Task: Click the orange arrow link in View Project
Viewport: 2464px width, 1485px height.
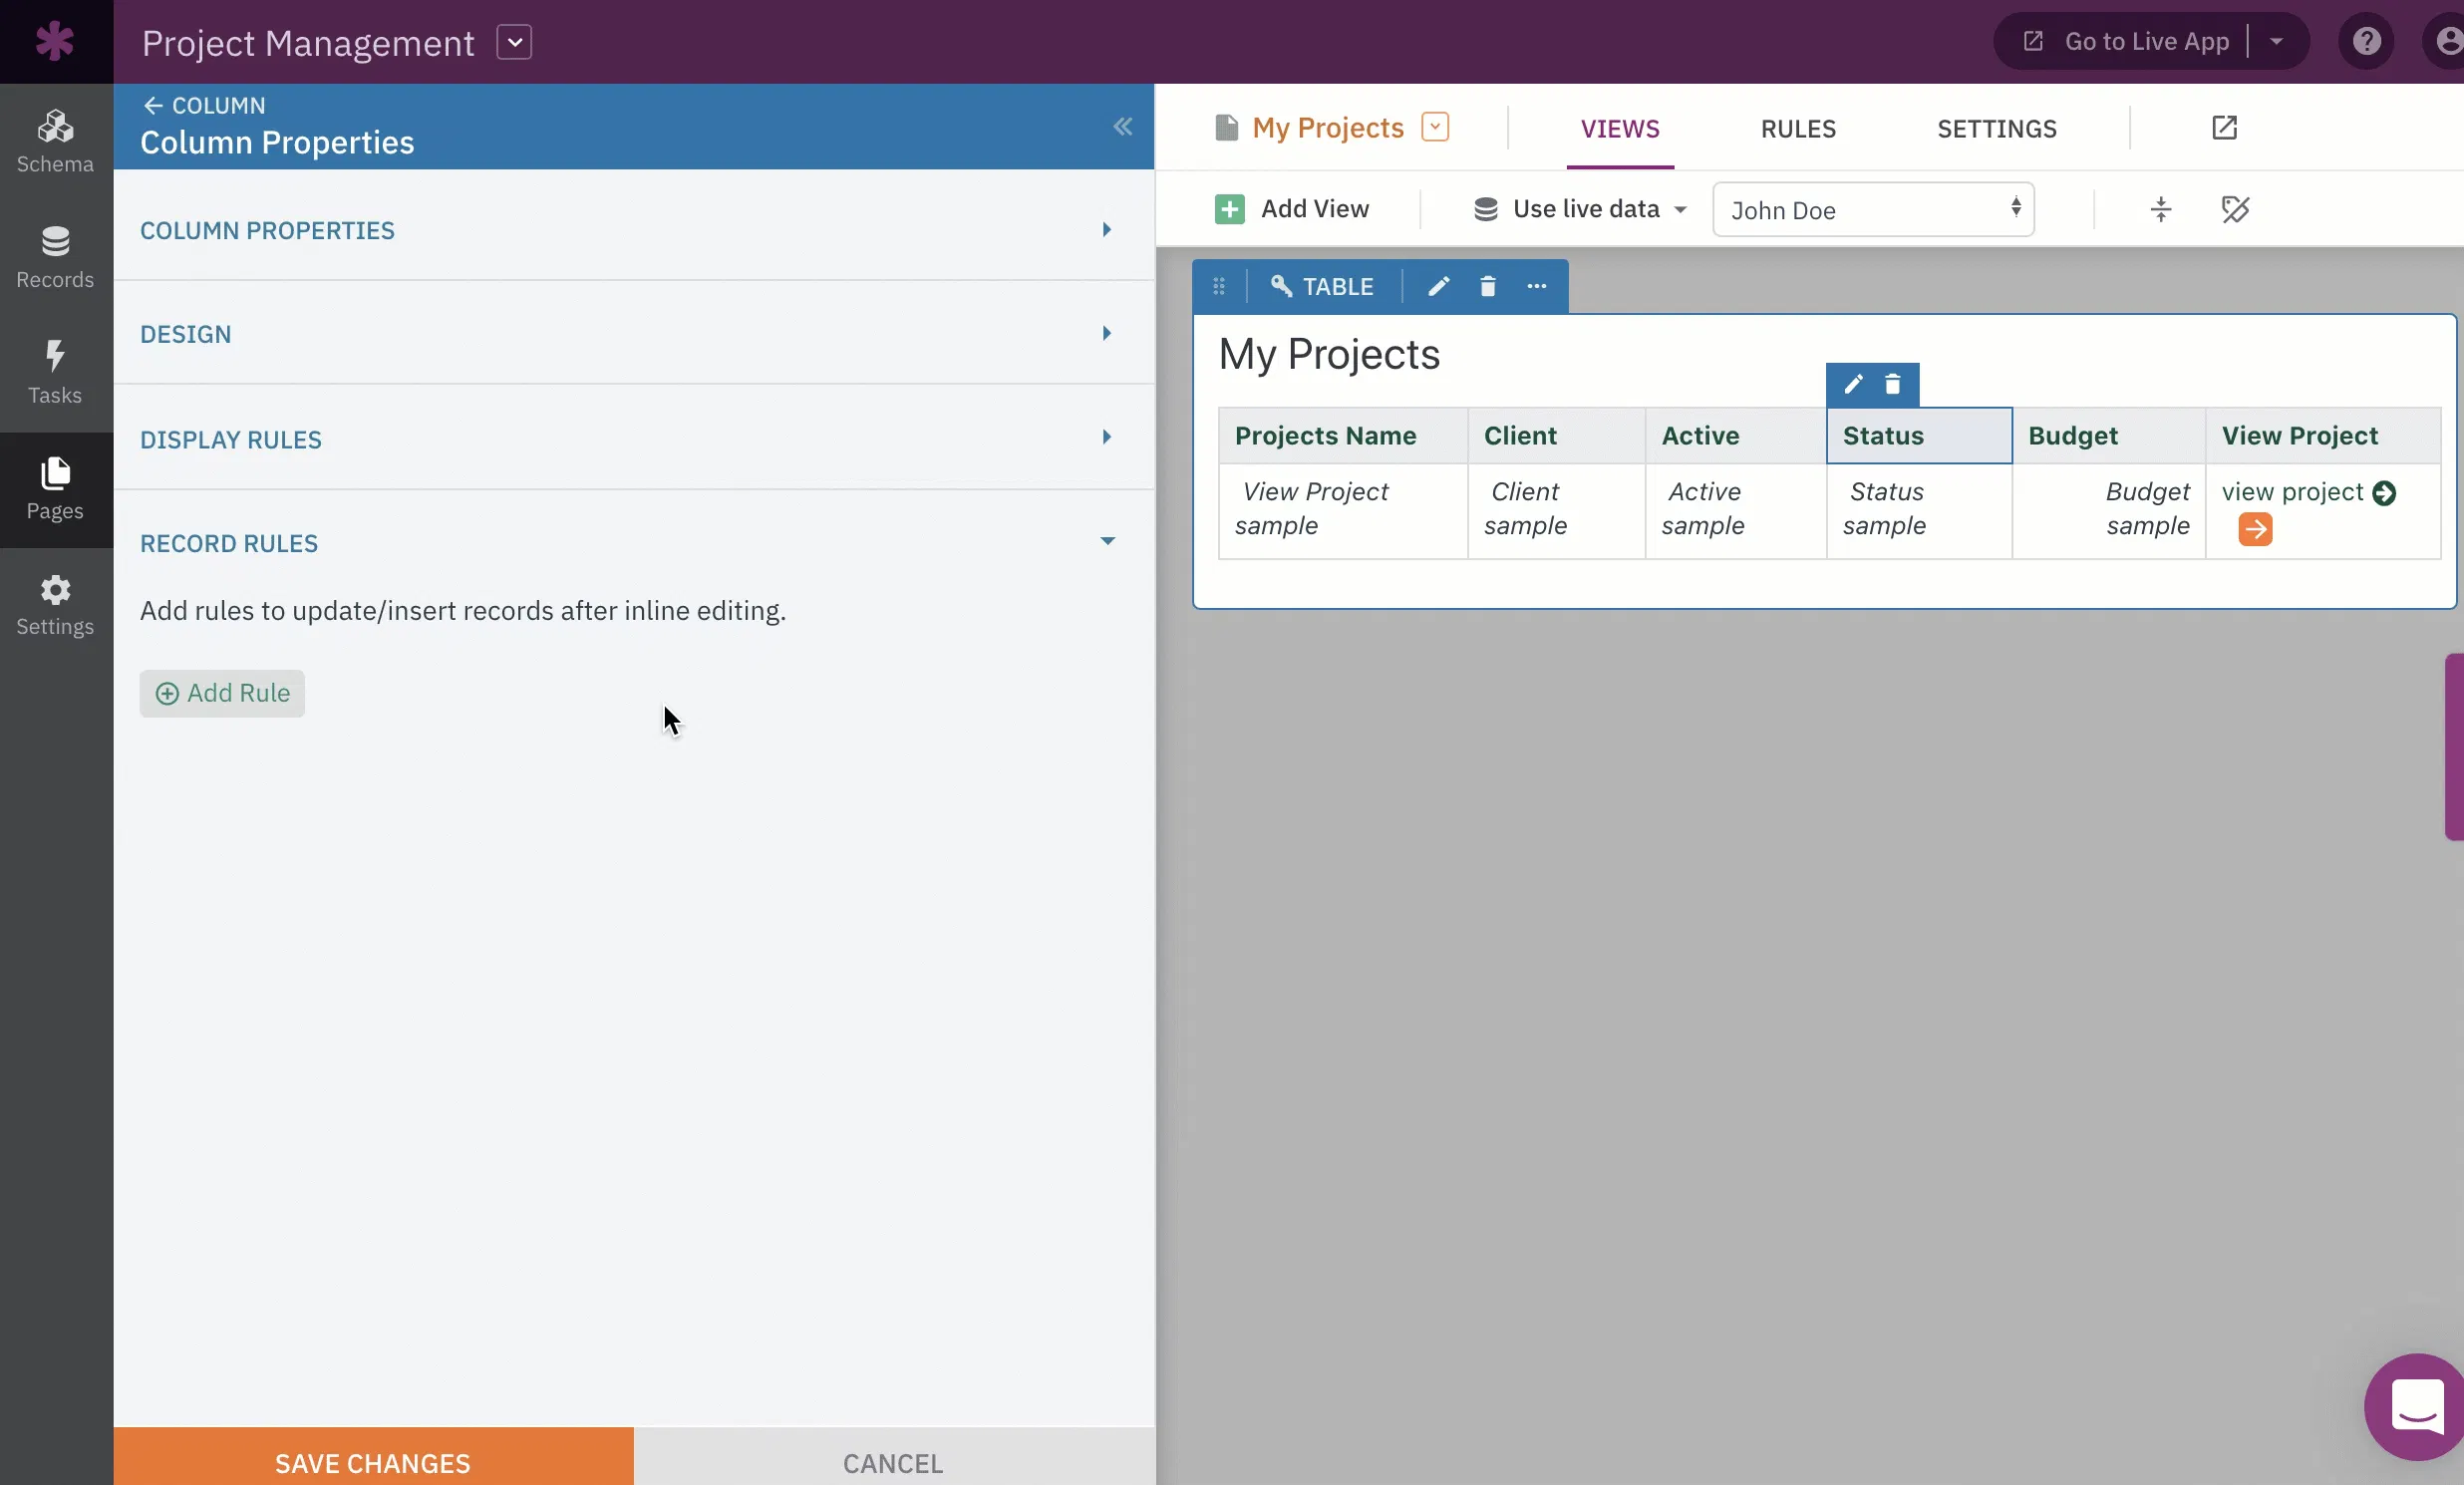Action: tap(2254, 529)
